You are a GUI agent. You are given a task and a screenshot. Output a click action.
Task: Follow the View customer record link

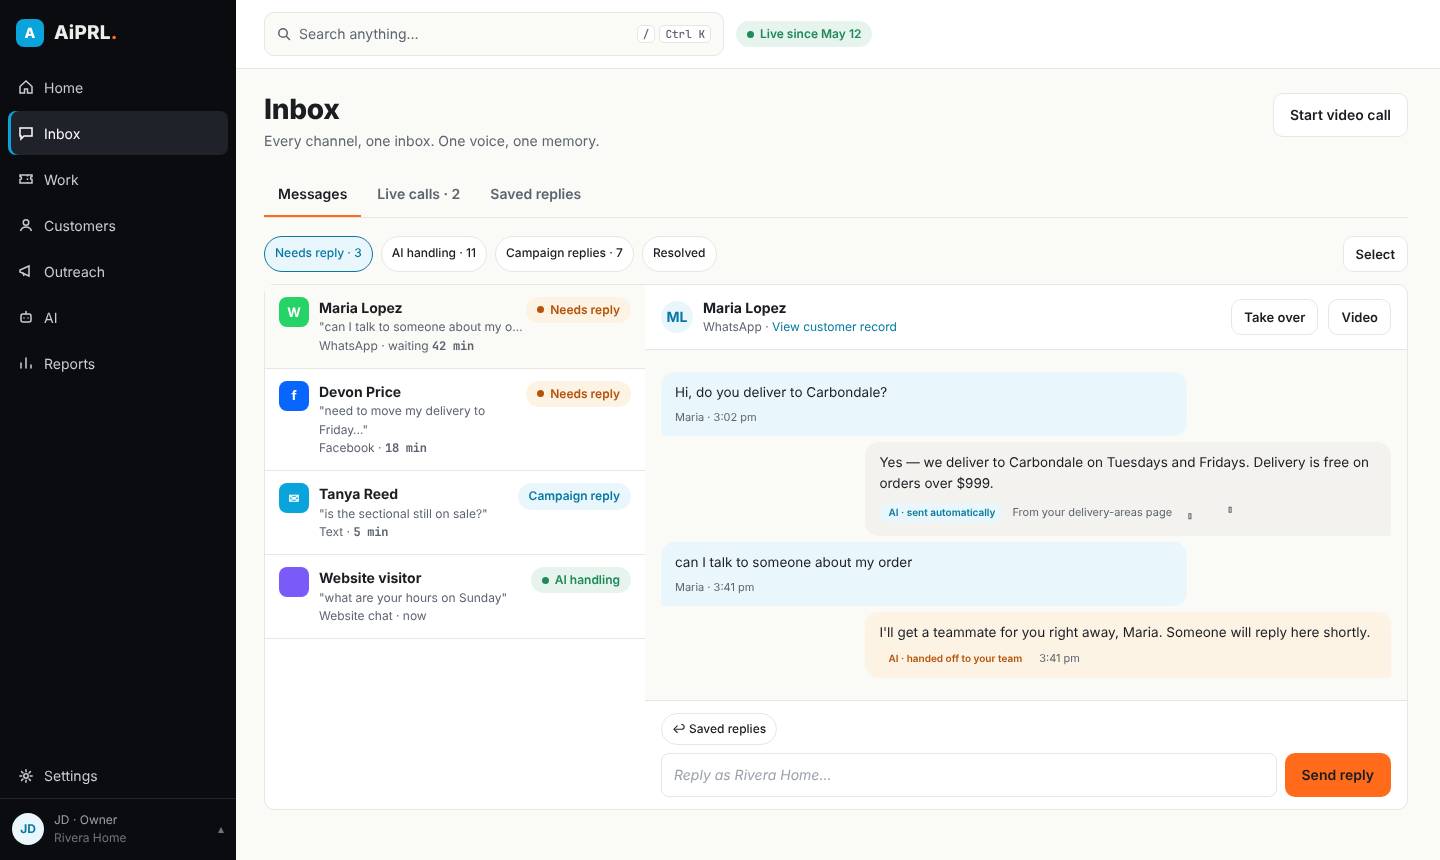tap(834, 327)
